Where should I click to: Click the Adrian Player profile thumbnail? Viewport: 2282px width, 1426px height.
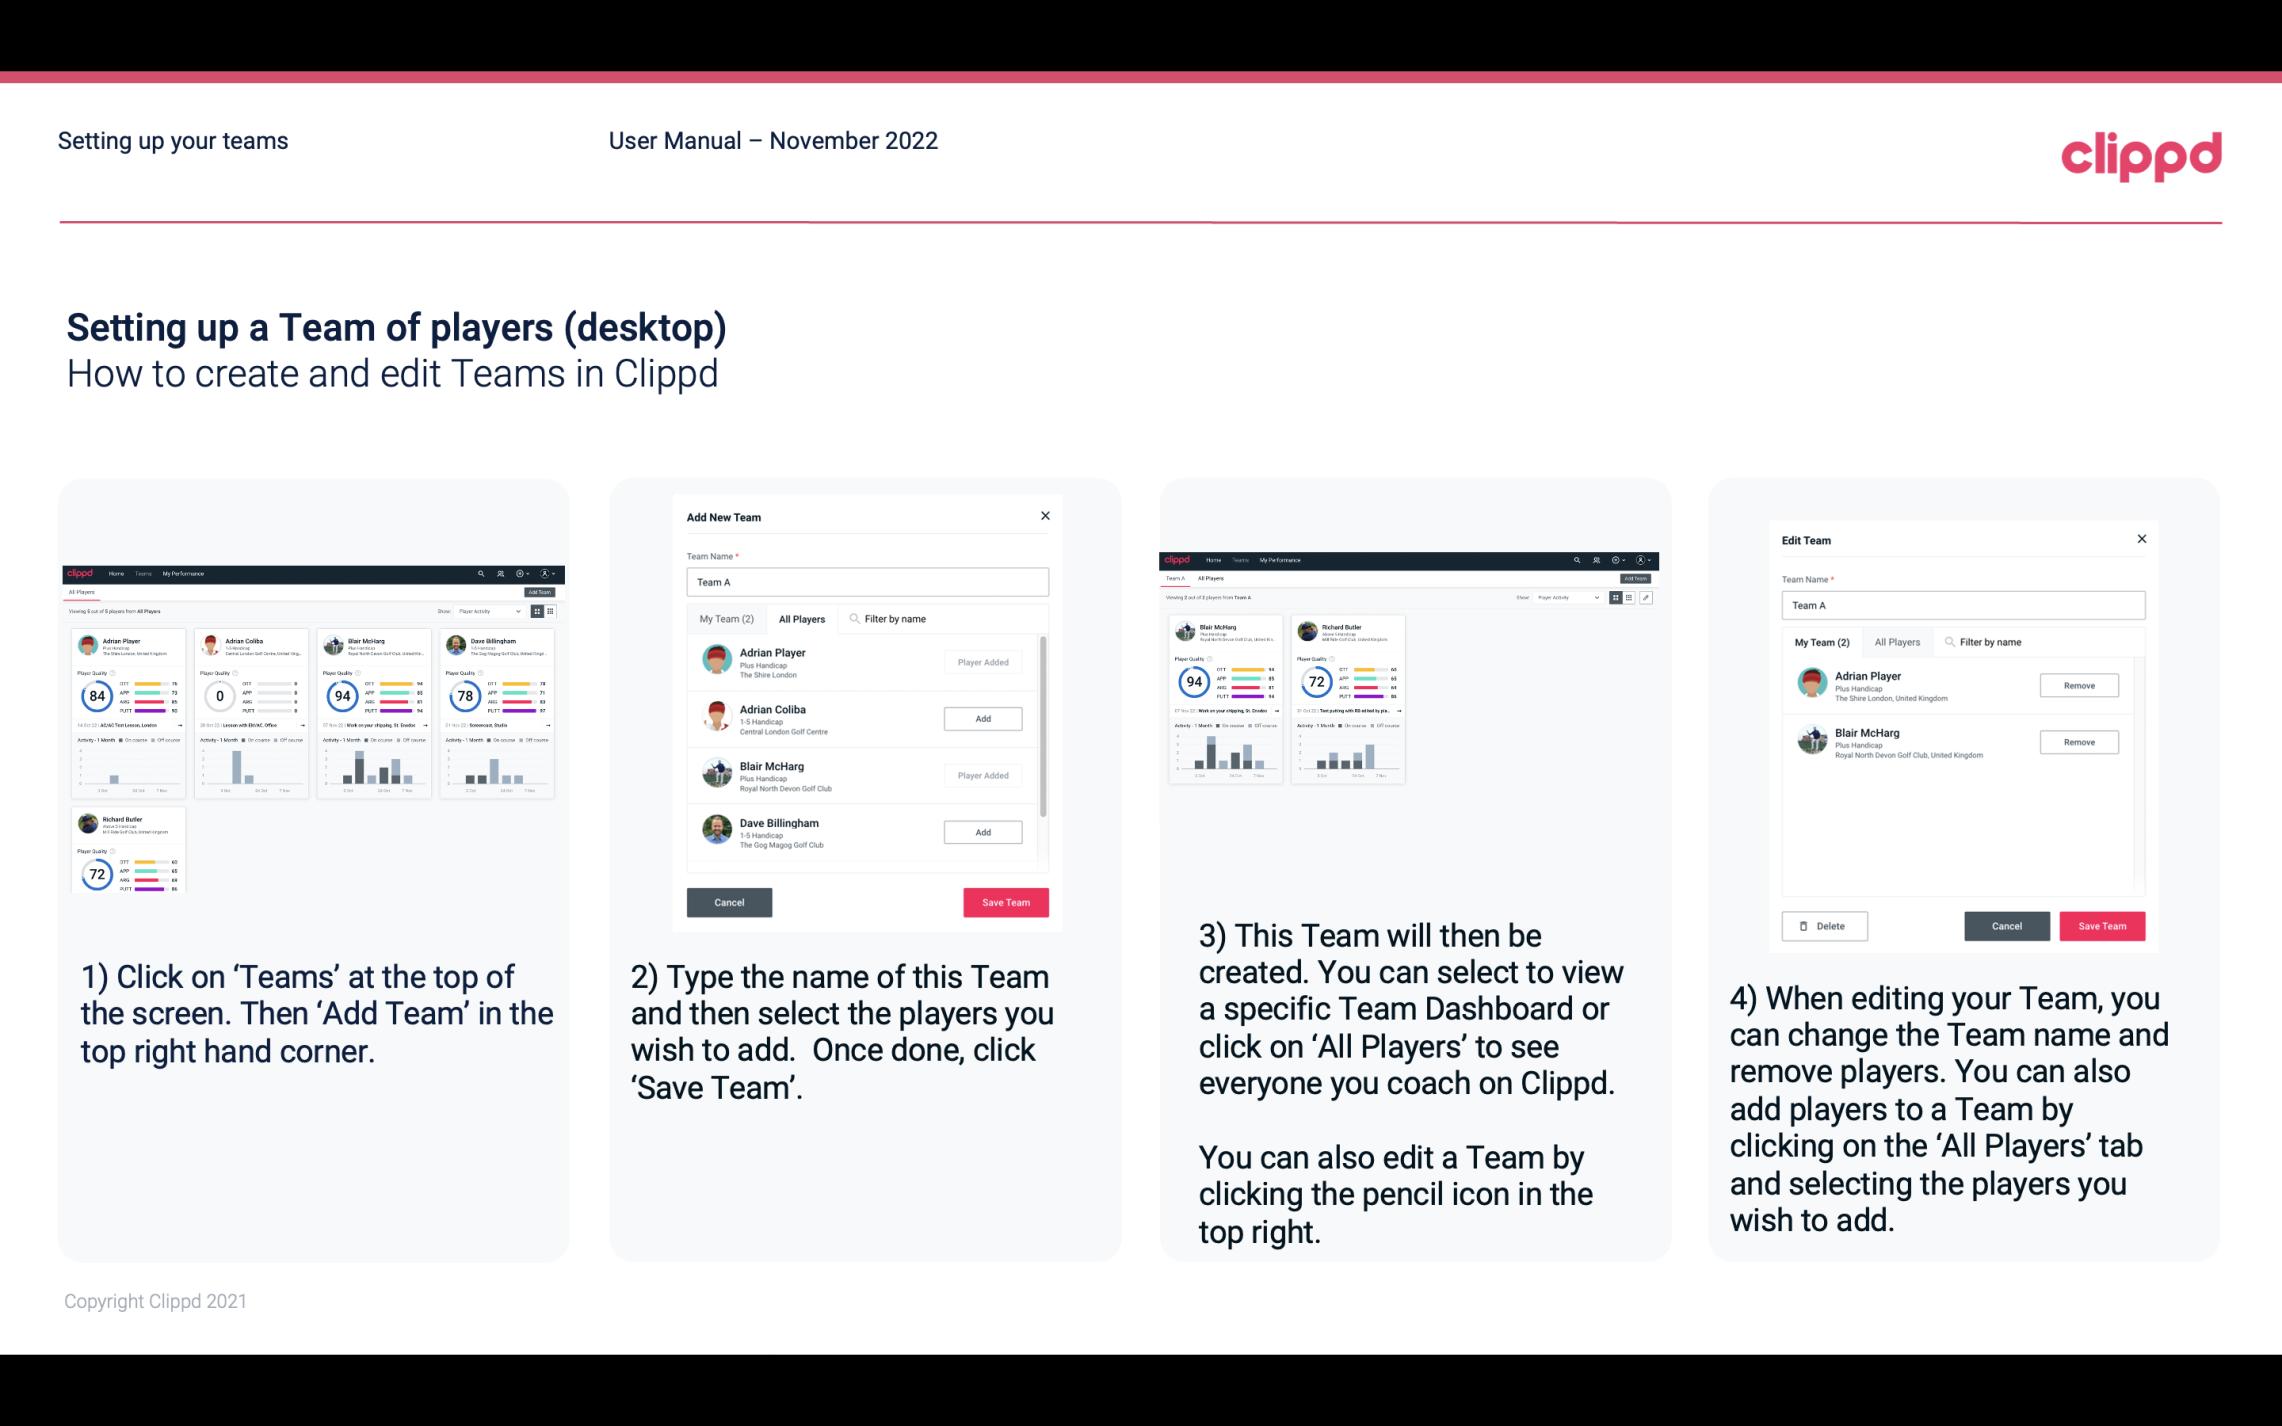click(x=716, y=660)
